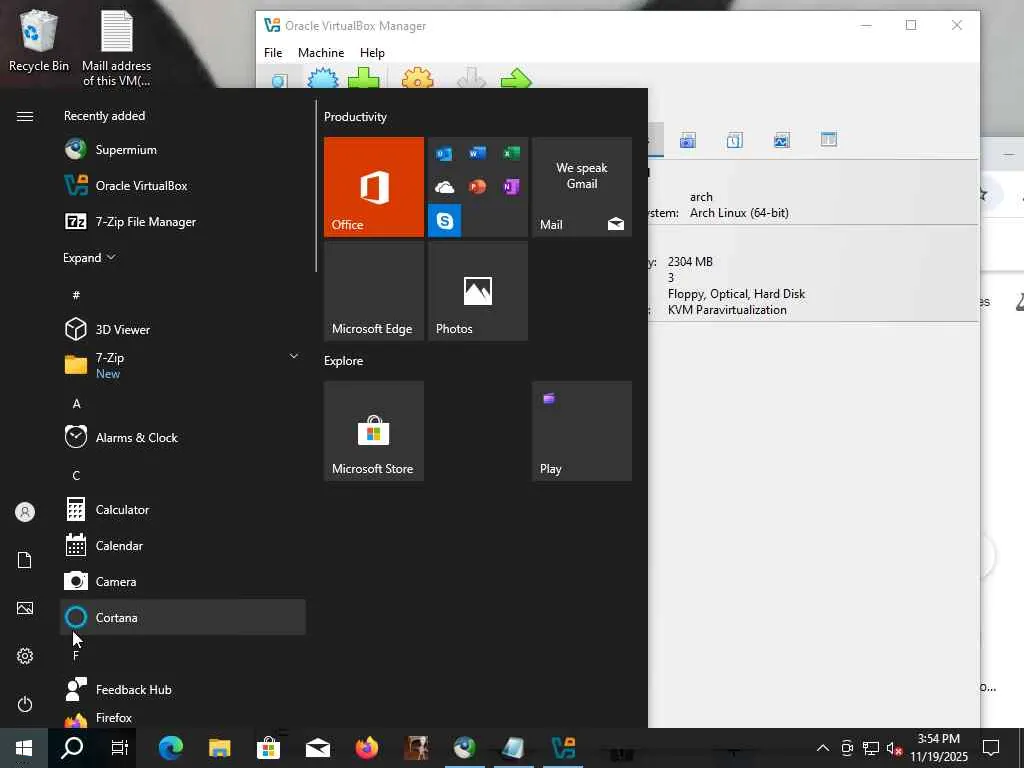Screen dimensions: 1024x768
Task: Open Documents from the Start sidebar
Action: pyautogui.click(x=25, y=560)
